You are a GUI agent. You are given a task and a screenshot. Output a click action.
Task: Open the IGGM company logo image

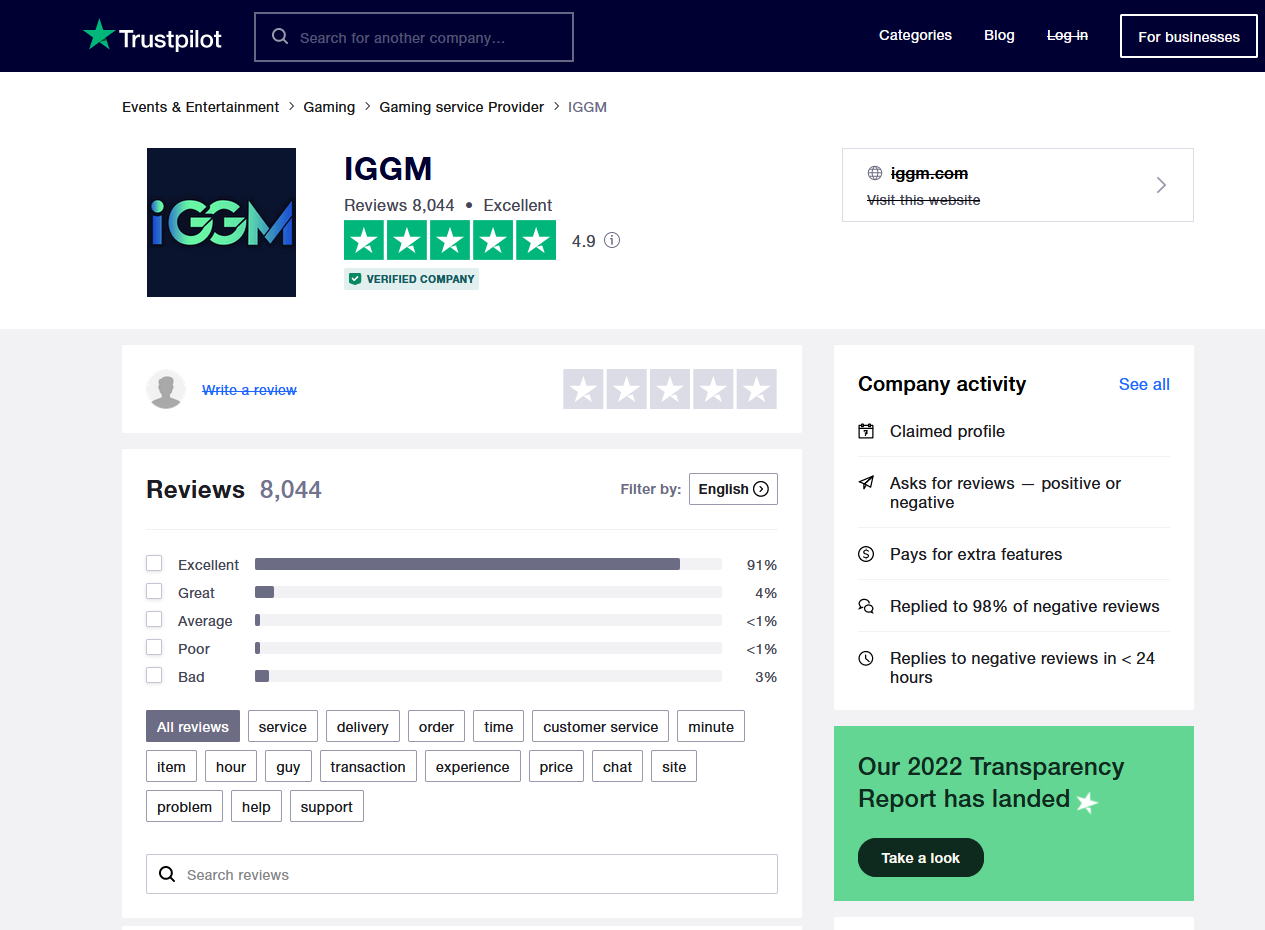tap(221, 222)
